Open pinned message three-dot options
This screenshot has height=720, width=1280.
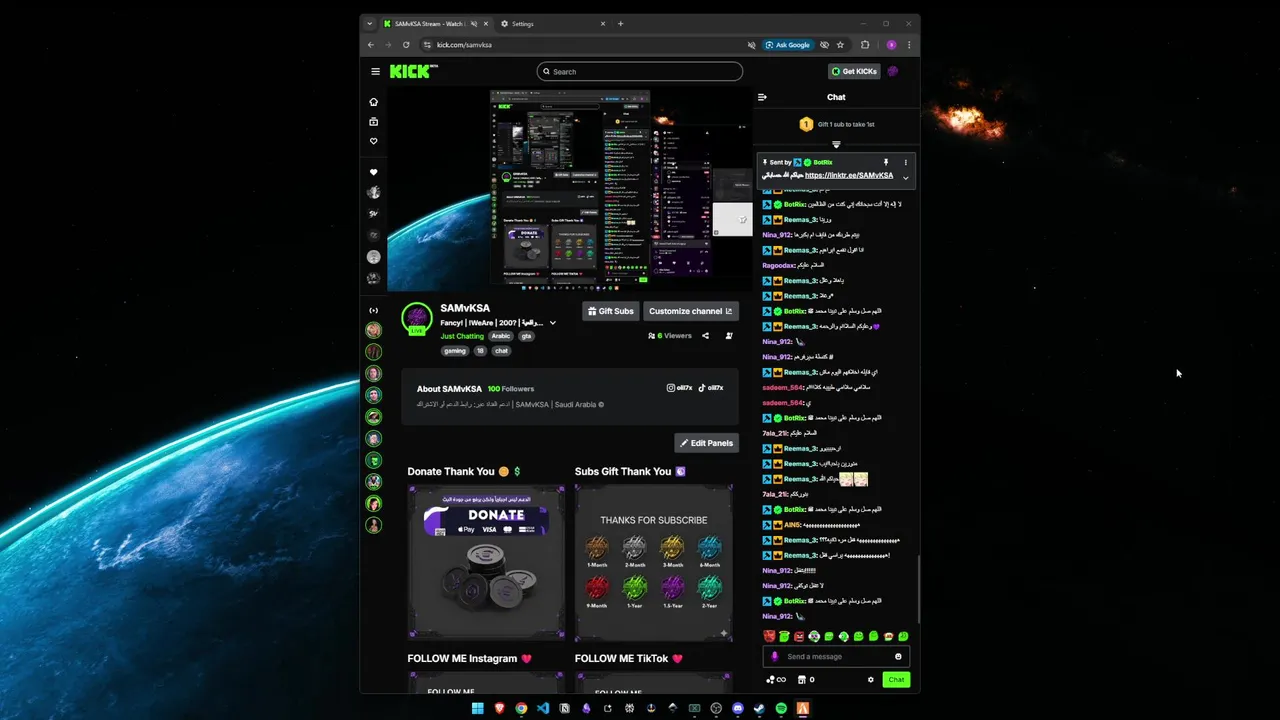(906, 162)
